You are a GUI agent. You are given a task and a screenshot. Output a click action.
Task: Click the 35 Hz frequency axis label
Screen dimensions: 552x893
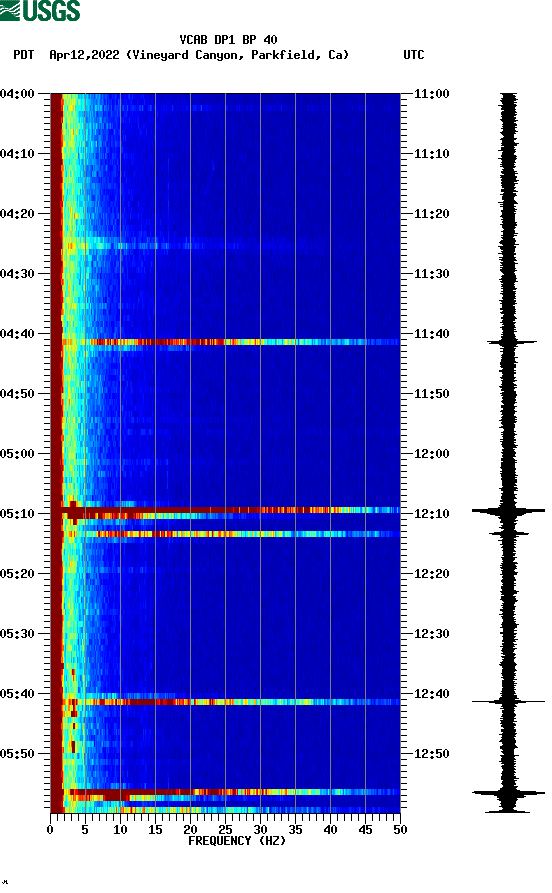click(x=295, y=830)
